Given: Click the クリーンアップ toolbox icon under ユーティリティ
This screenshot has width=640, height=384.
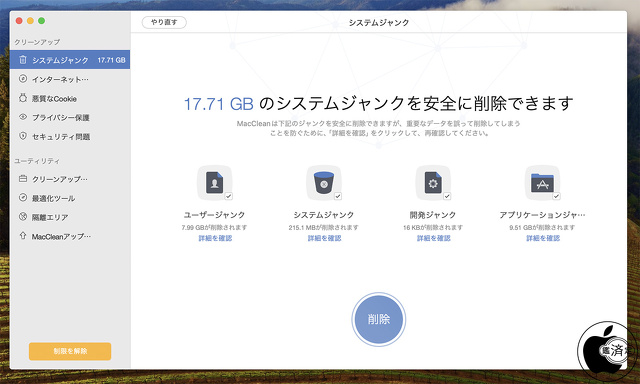Looking at the screenshot, I should [x=23, y=179].
